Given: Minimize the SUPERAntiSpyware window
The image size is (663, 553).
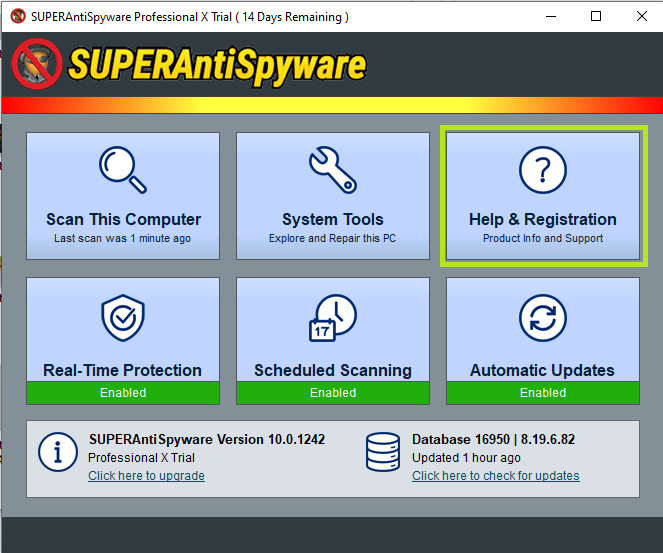Looking at the screenshot, I should [x=551, y=16].
